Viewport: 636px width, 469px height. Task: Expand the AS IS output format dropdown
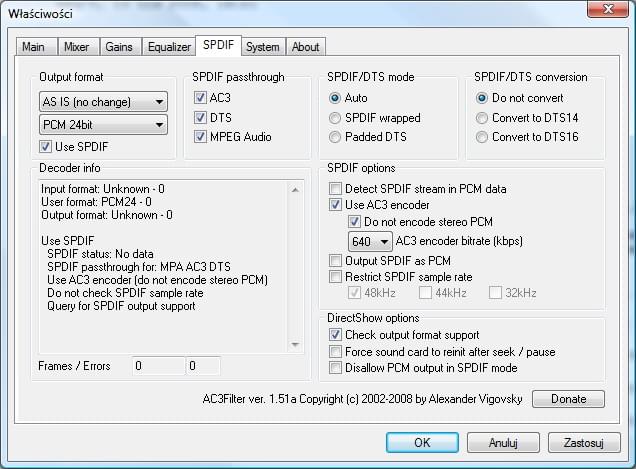click(104, 101)
